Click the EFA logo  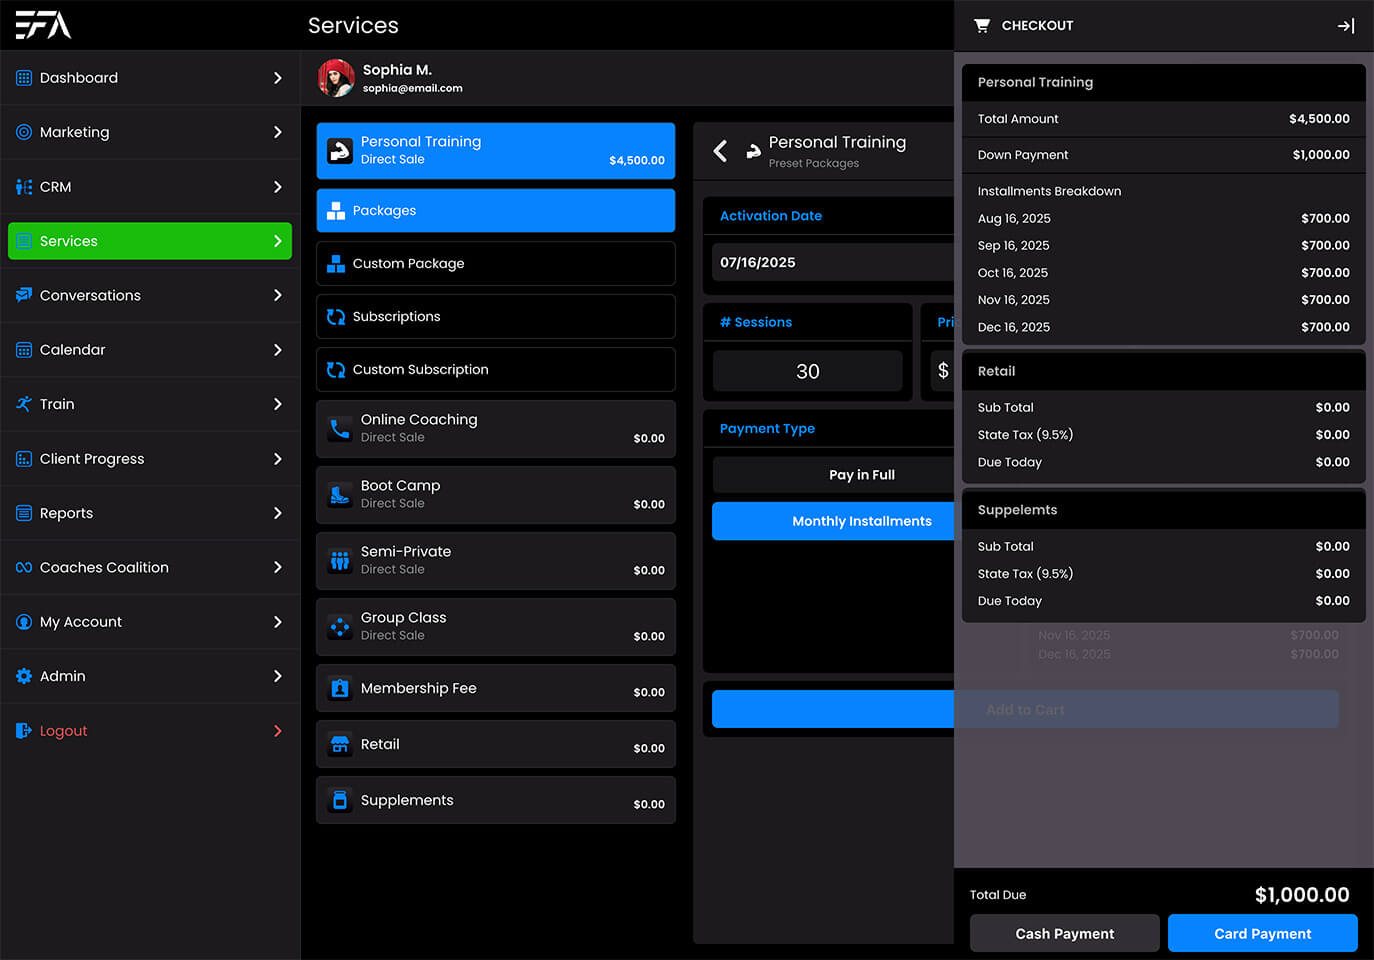pos(43,25)
